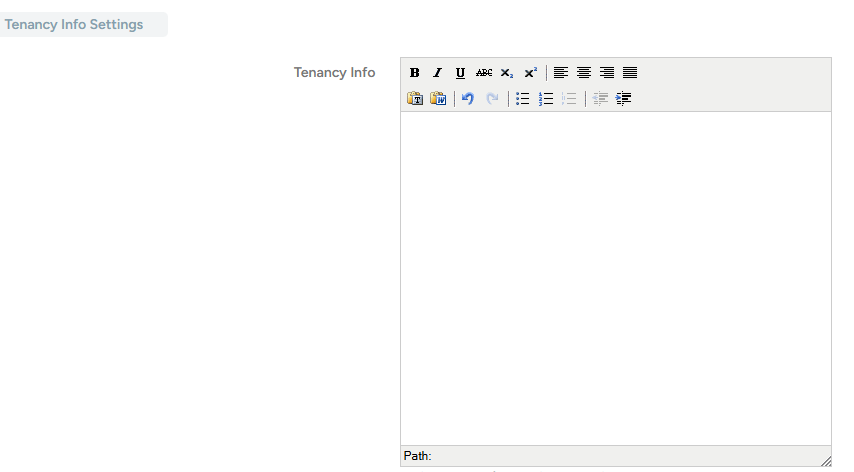The image size is (854, 472).
Task: Increase paragraph indent
Action: pyautogui.click(x=624, y=99)
